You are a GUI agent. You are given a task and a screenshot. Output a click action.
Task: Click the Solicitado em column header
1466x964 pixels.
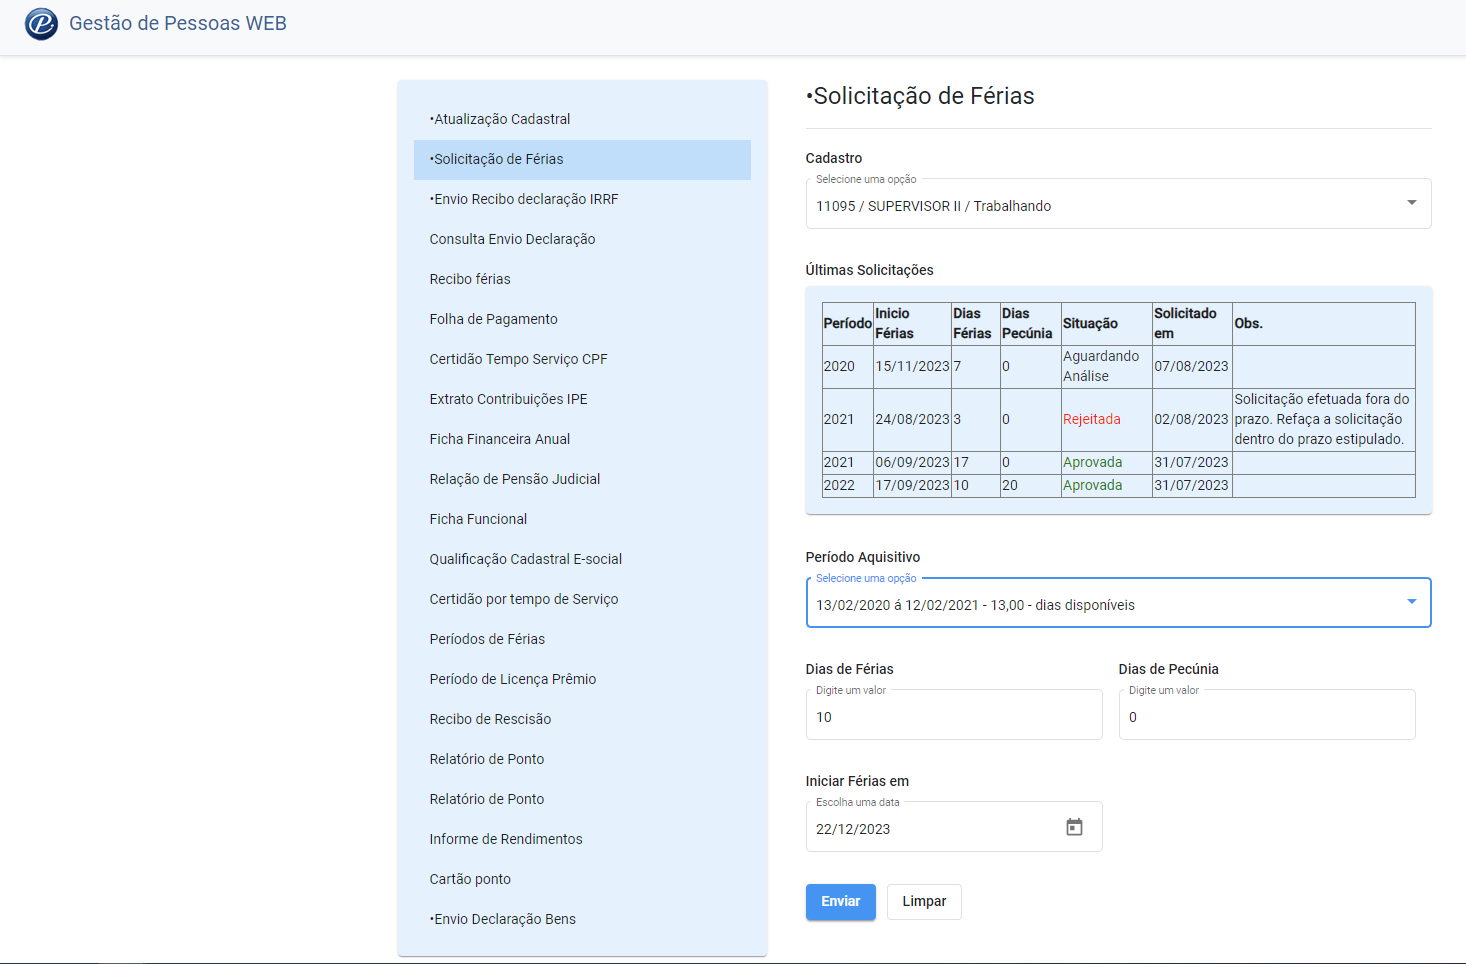click(x=1192, y=324)
